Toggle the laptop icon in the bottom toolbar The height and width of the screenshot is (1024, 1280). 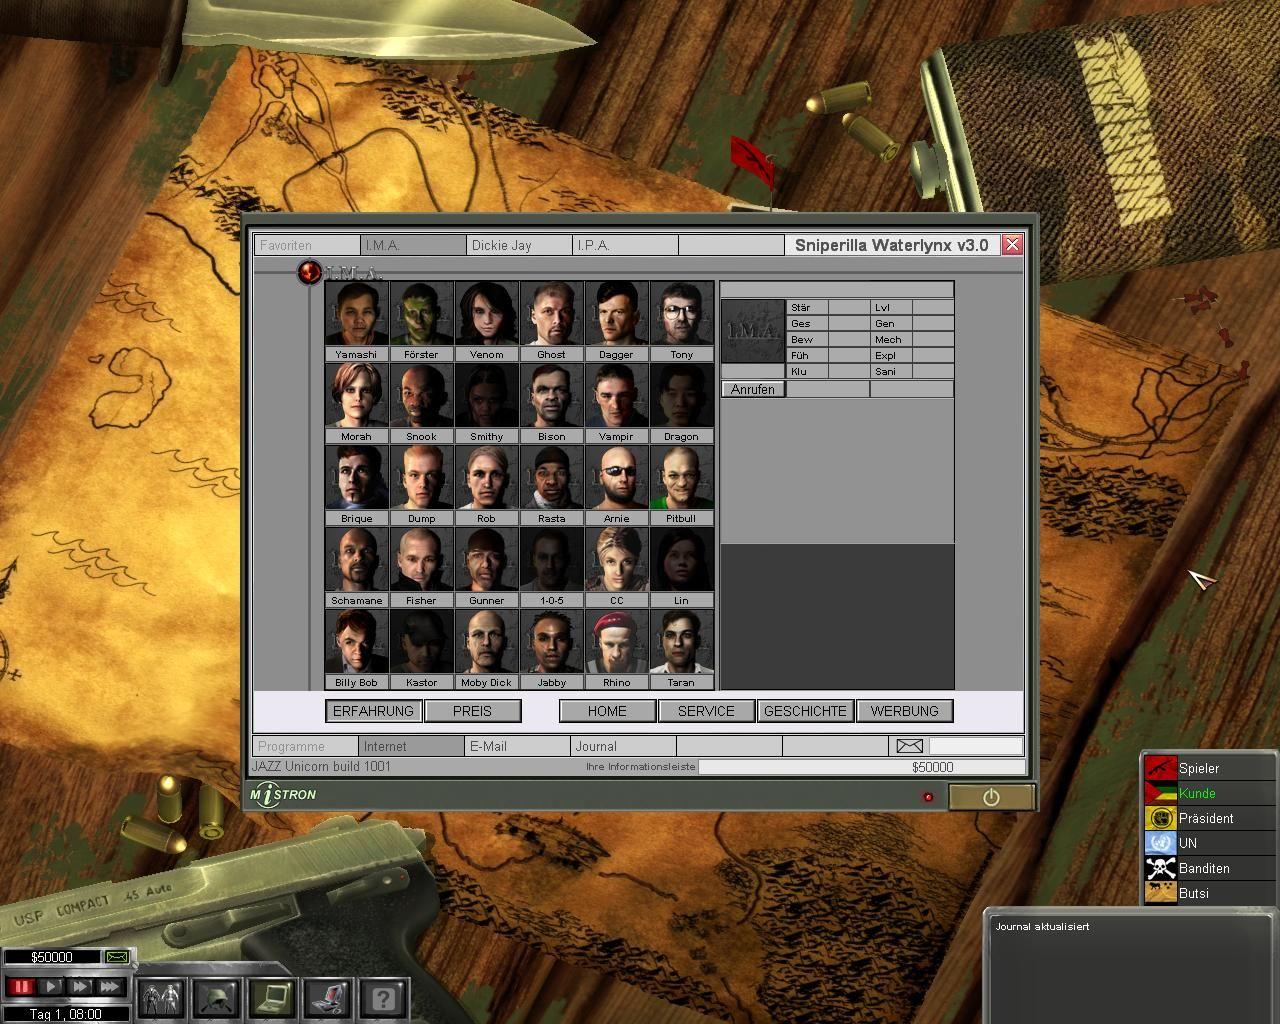coord(271,997)
